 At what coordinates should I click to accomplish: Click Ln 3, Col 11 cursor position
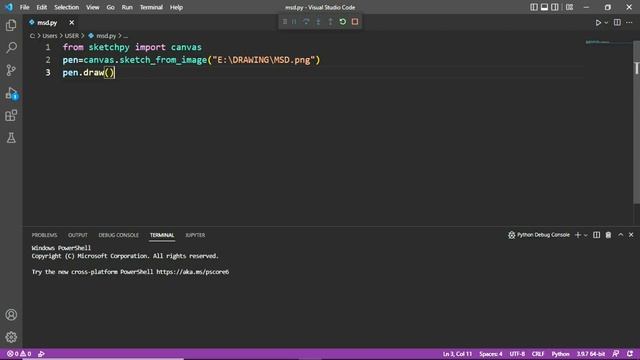[457, 354]
